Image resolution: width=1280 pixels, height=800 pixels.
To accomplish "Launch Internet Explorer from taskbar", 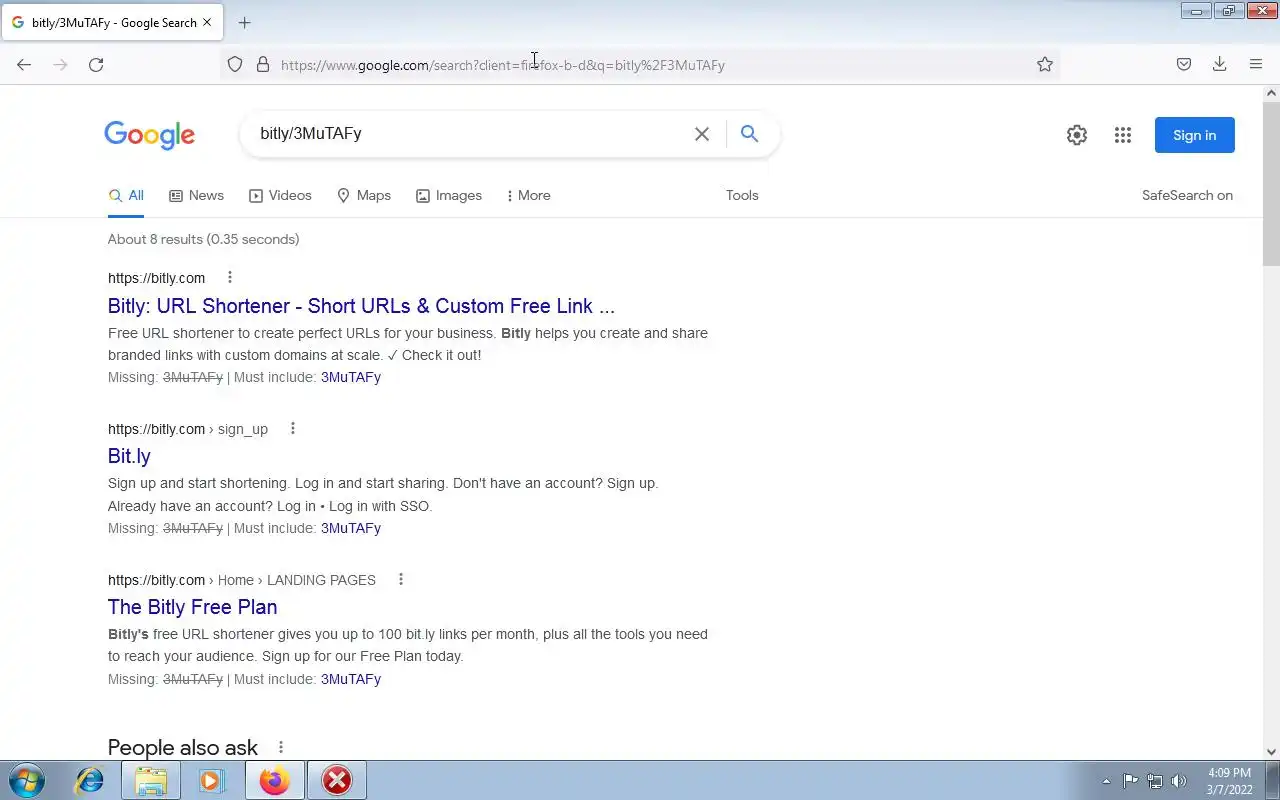I will (90, 780).
